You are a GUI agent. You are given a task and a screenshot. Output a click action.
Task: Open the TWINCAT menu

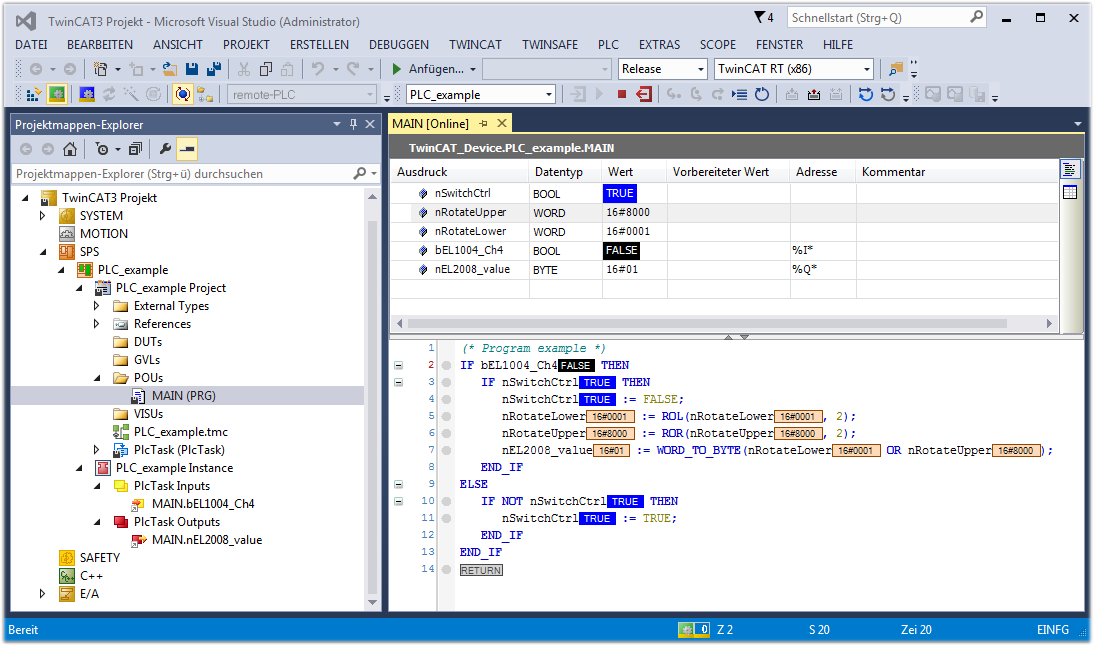(x=475, y=45)
